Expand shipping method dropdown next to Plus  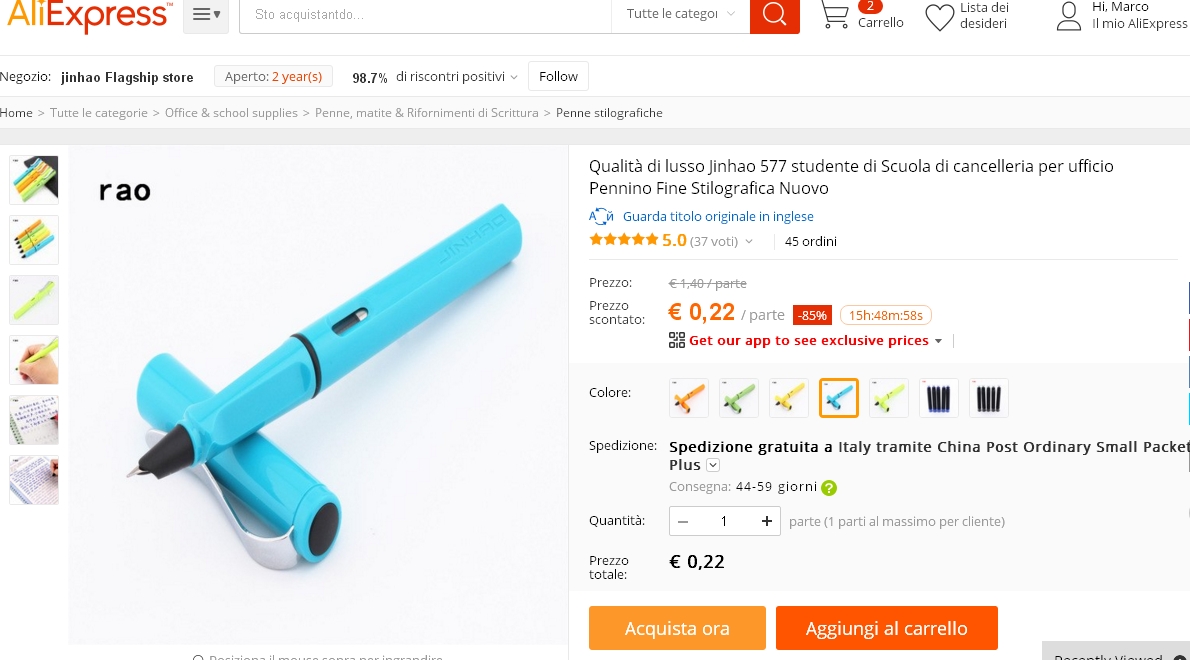713,465
